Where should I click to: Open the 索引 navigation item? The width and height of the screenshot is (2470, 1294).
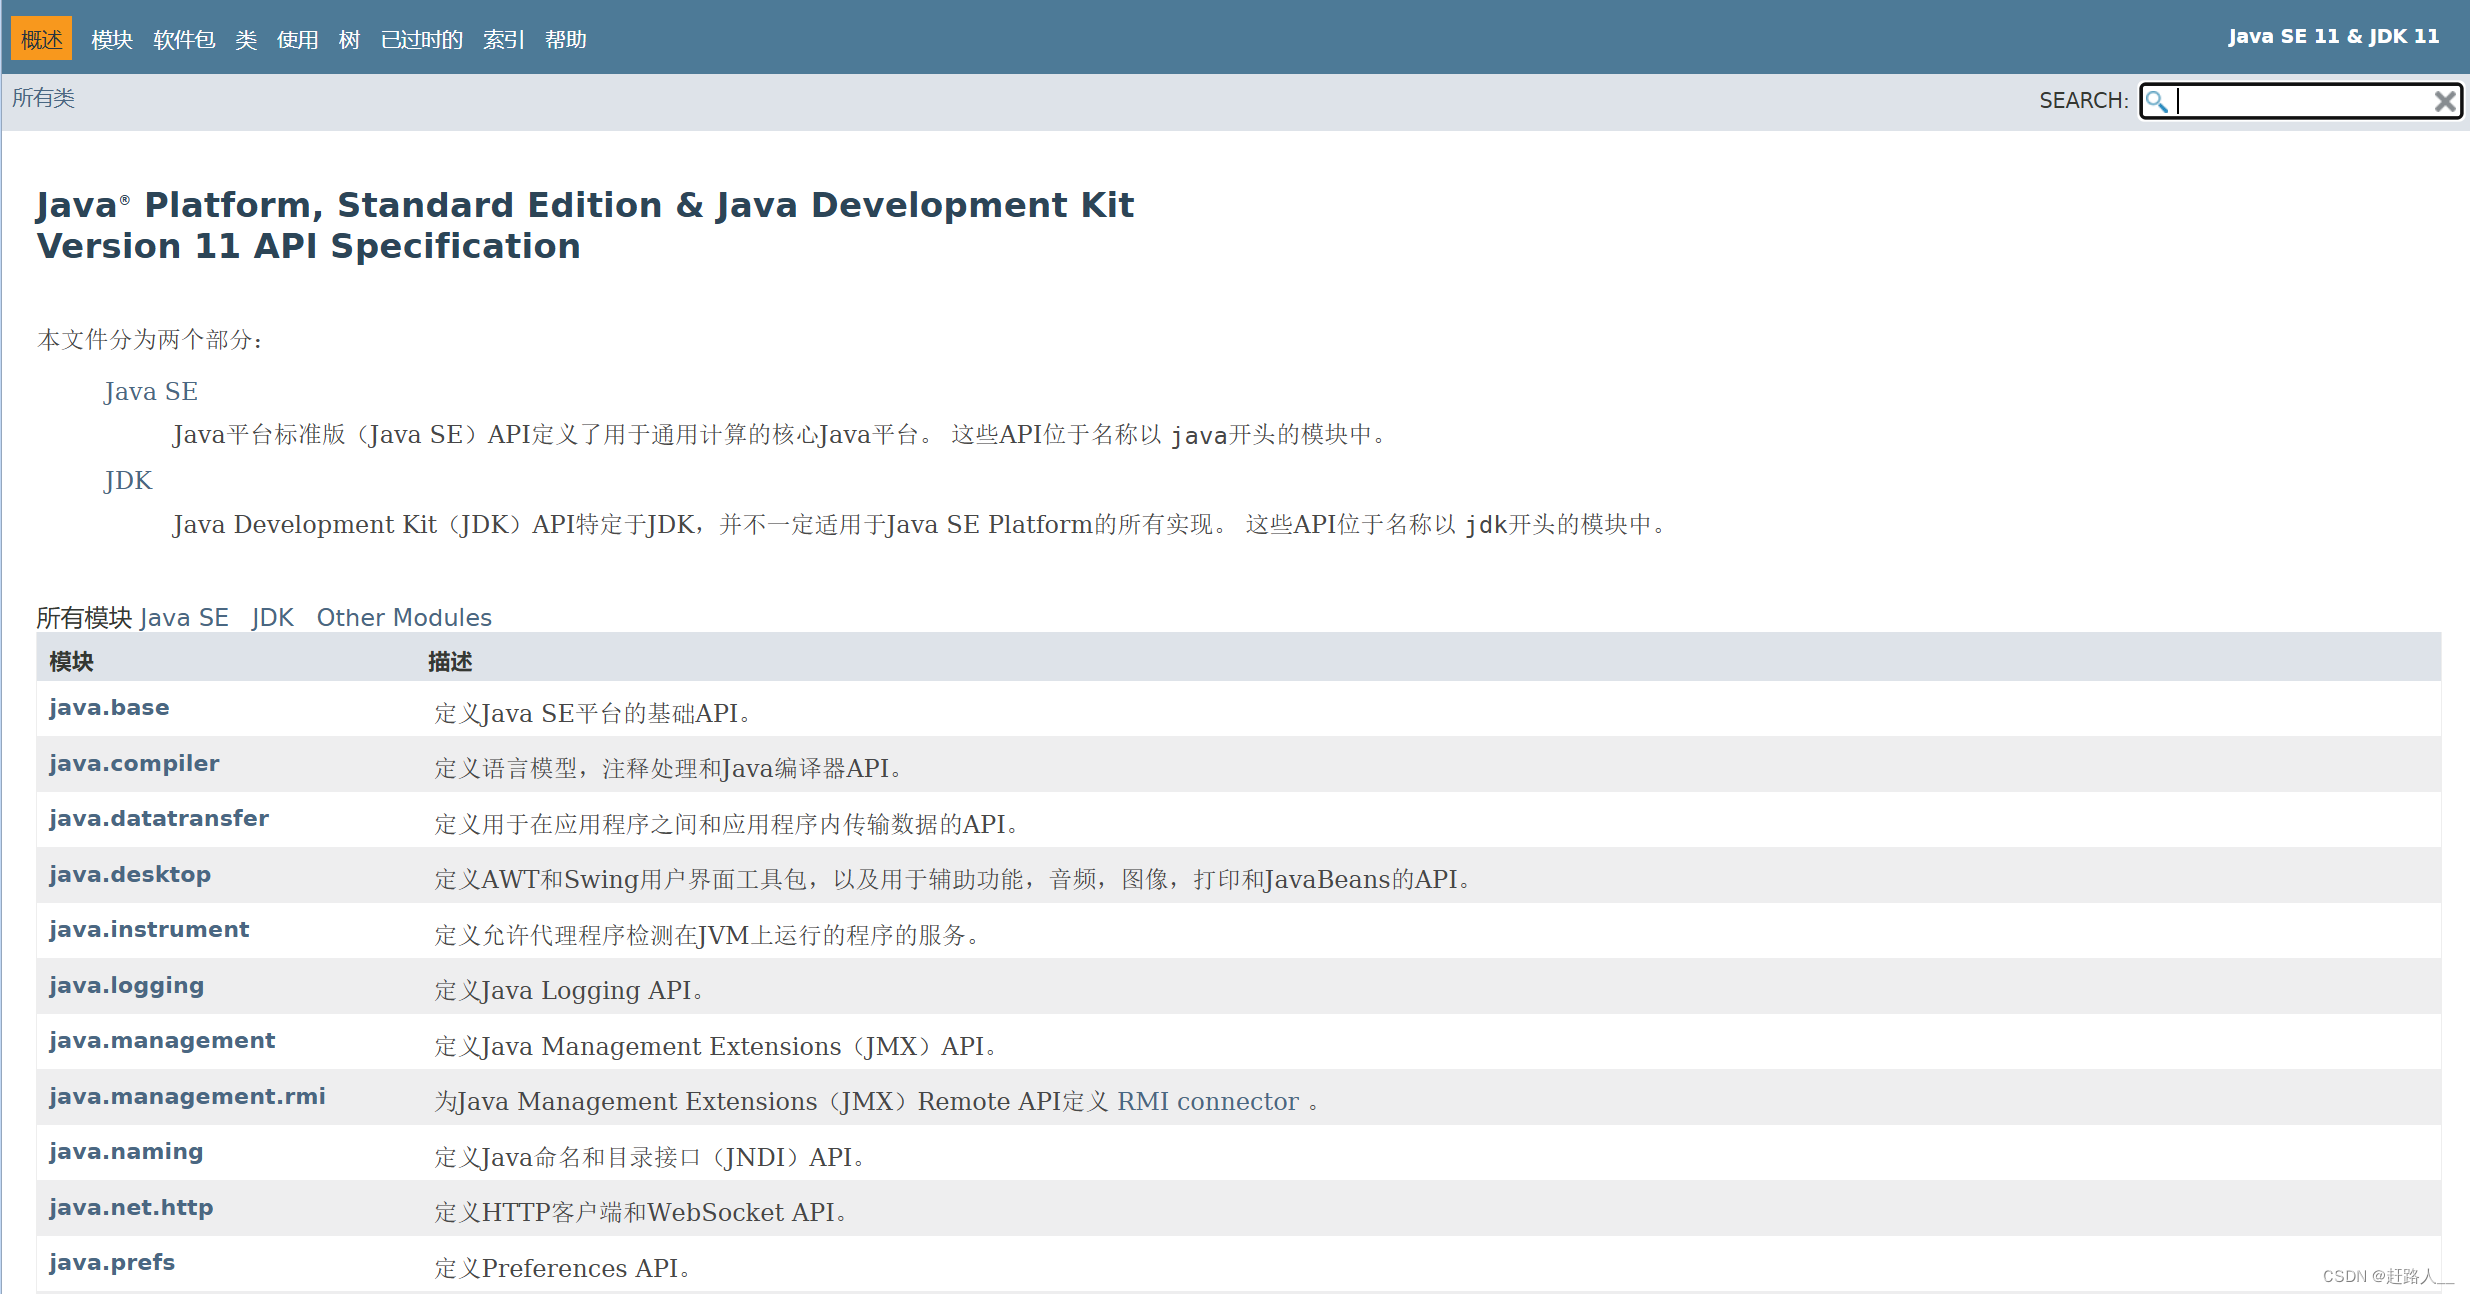(504, 39)
